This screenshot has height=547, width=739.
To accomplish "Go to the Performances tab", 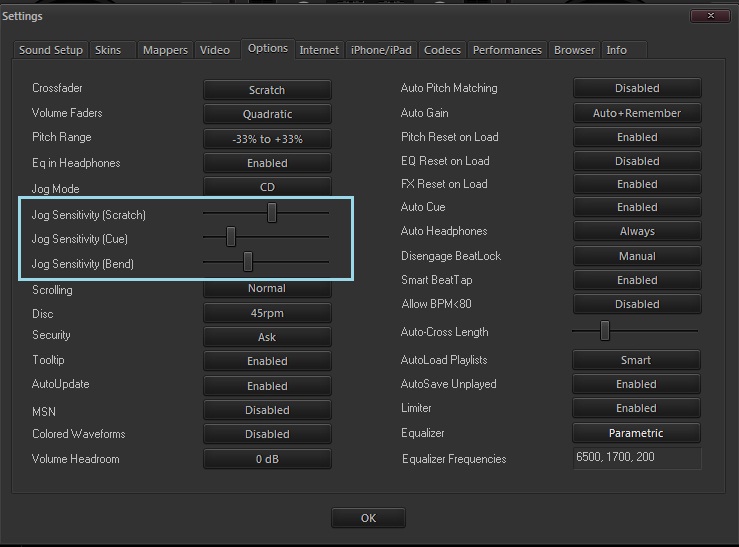I will (507, 50).
